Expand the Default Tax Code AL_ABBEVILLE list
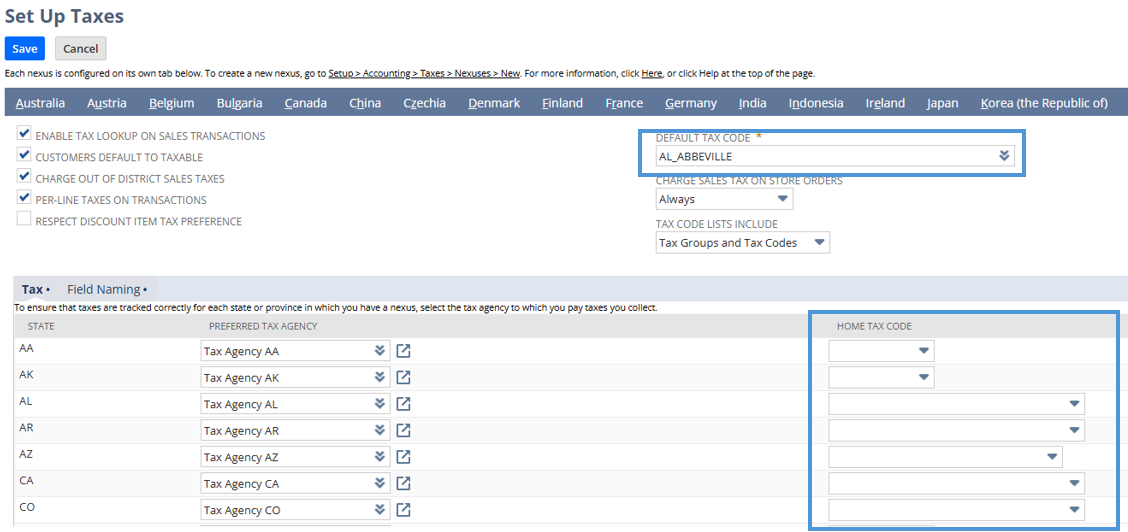The image size is (1128, 532). (1004, 156)
